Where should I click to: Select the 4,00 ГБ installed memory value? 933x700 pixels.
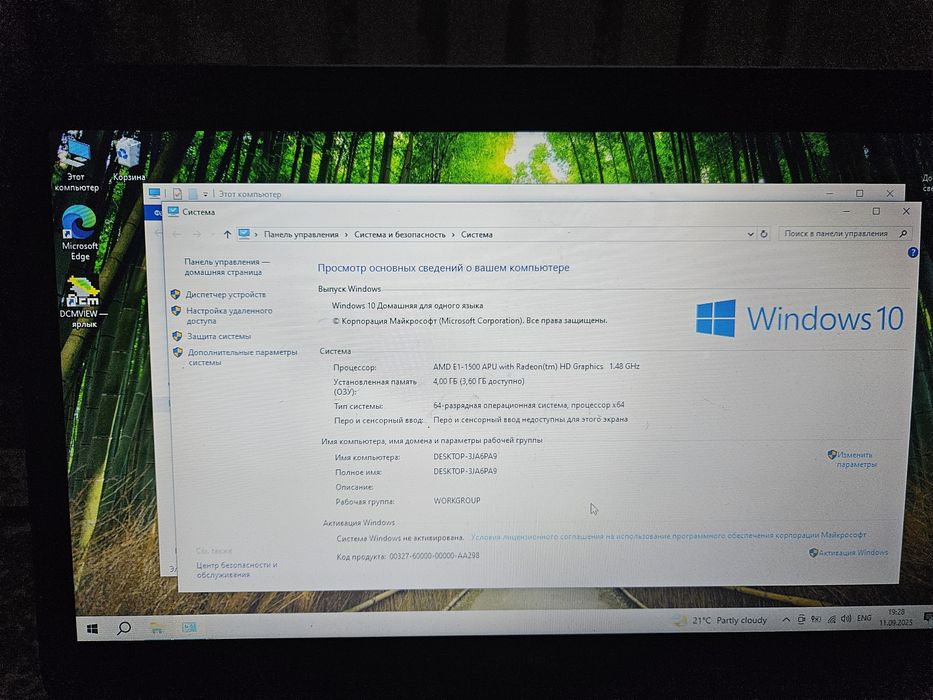pos(479,381)
